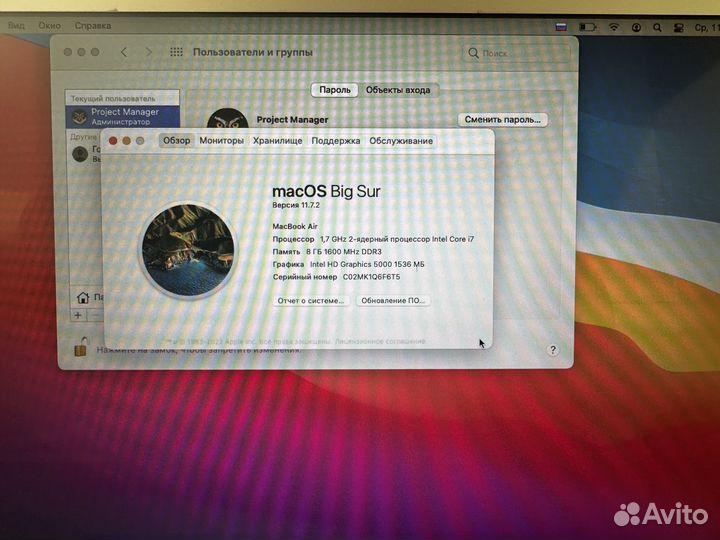Viewport: 720px width, 540px height.
Task: Click the Сменить пароль button
Action: tap(502, 119)
